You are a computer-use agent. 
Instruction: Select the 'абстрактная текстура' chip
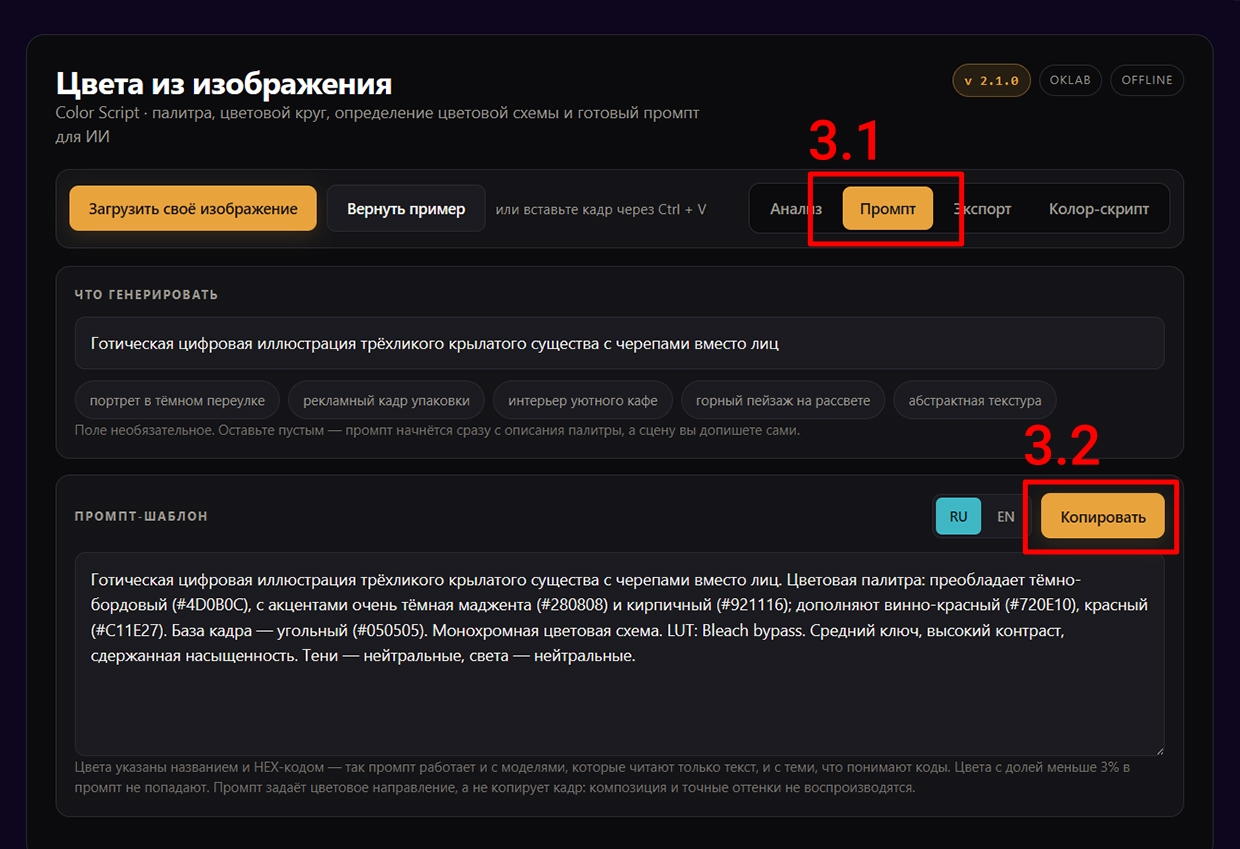click(975, 400)
